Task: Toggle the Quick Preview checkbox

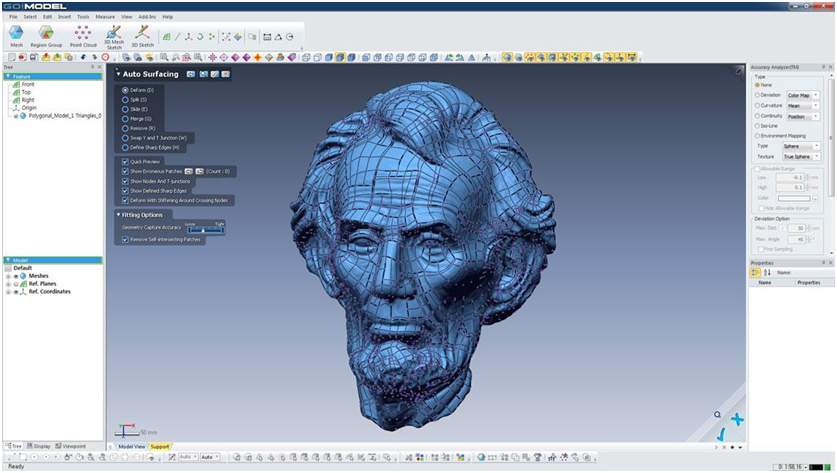Action: click(125, 162)
